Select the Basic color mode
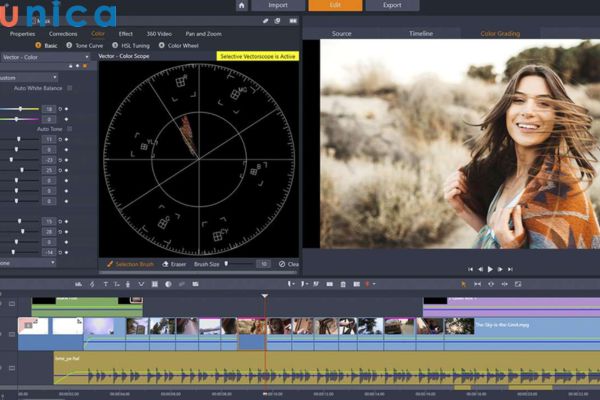 46,46
